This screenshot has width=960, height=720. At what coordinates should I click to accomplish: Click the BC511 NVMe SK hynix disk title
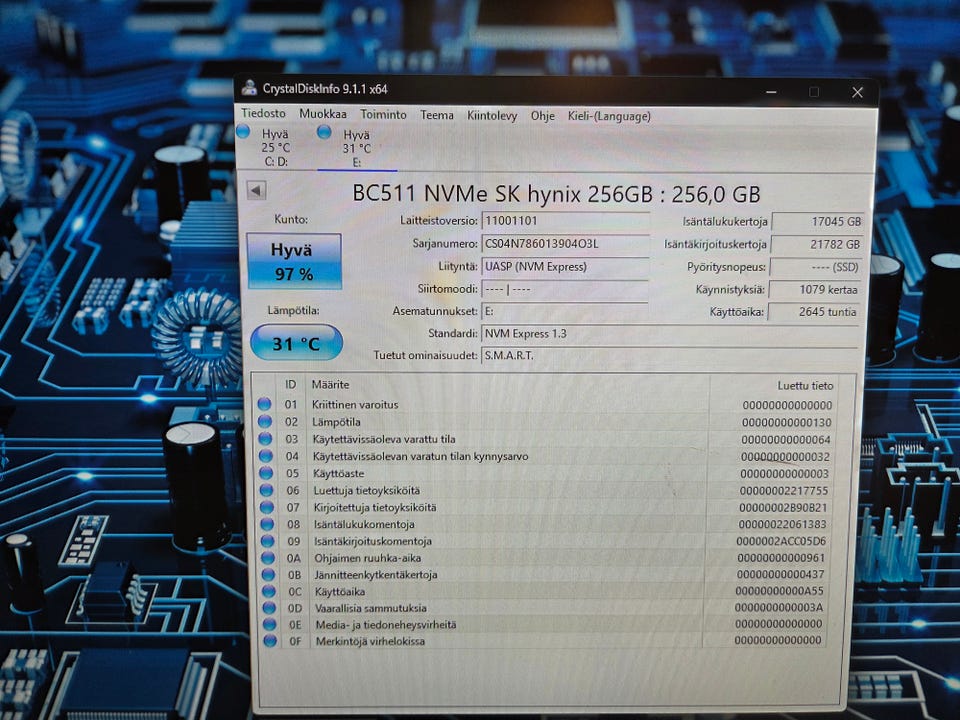(556, 194)
